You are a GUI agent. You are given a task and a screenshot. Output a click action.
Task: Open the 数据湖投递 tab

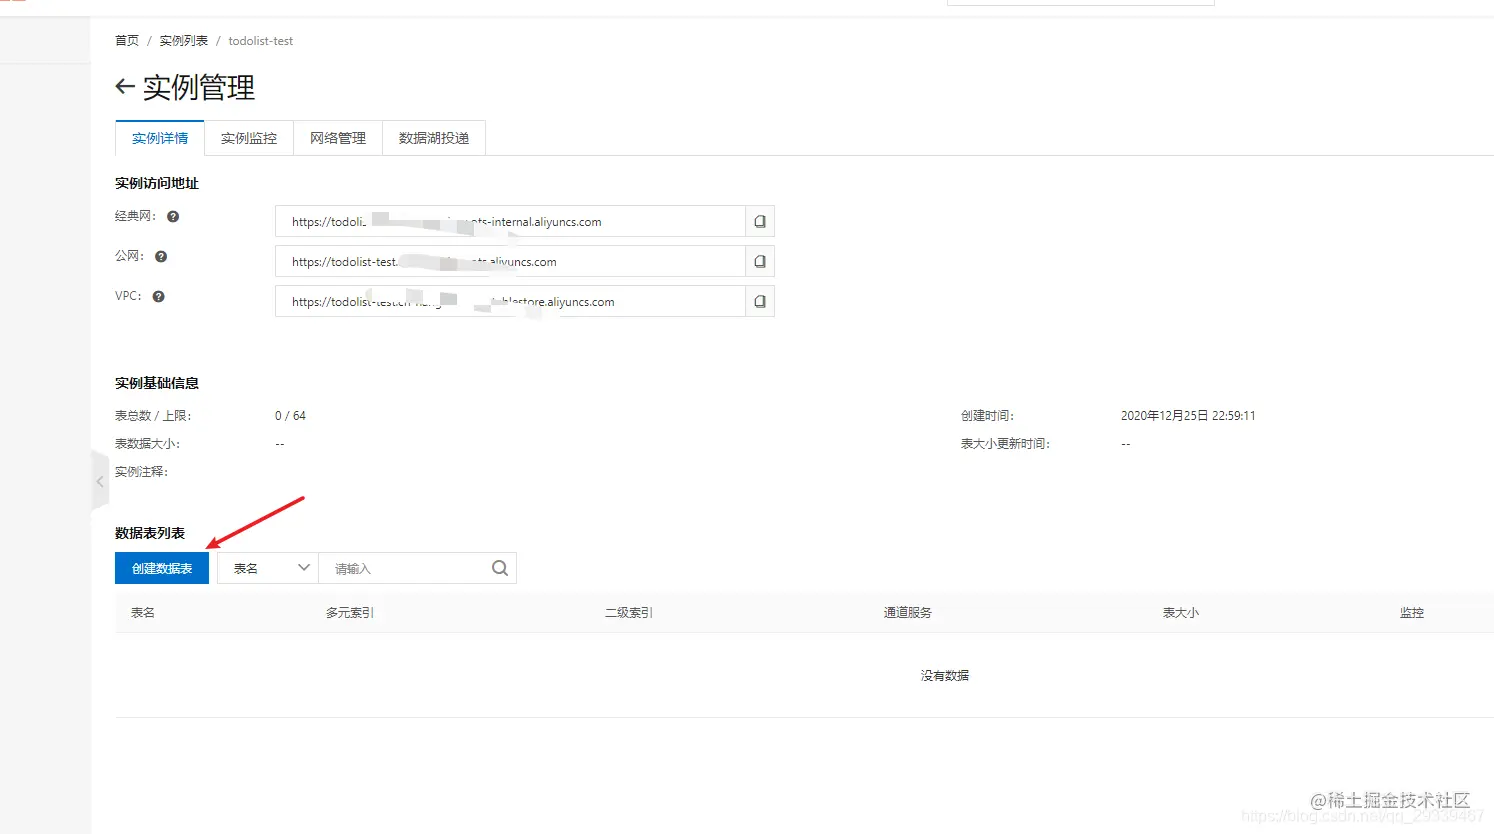tap(434, 138)
